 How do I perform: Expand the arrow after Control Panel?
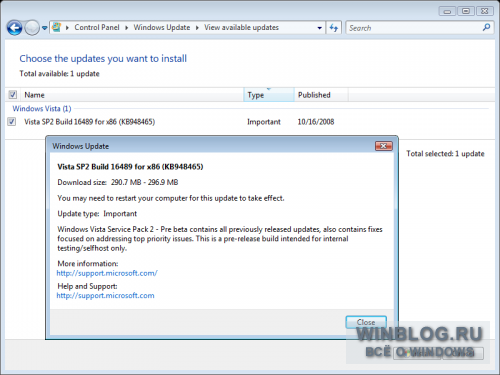pos(127,28)
